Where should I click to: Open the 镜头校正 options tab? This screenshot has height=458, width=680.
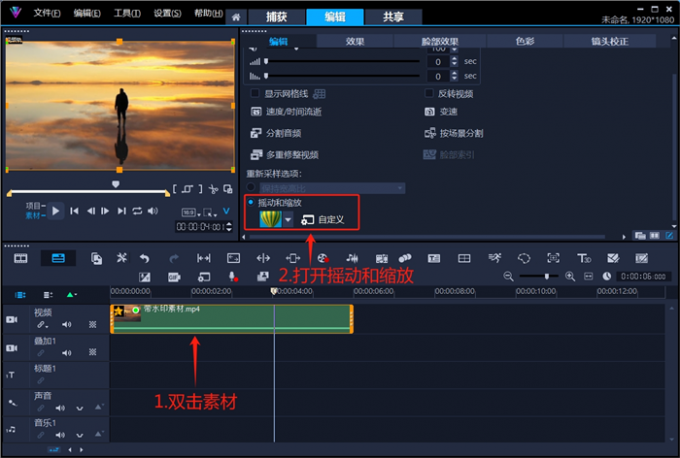[x=610, y=41]
